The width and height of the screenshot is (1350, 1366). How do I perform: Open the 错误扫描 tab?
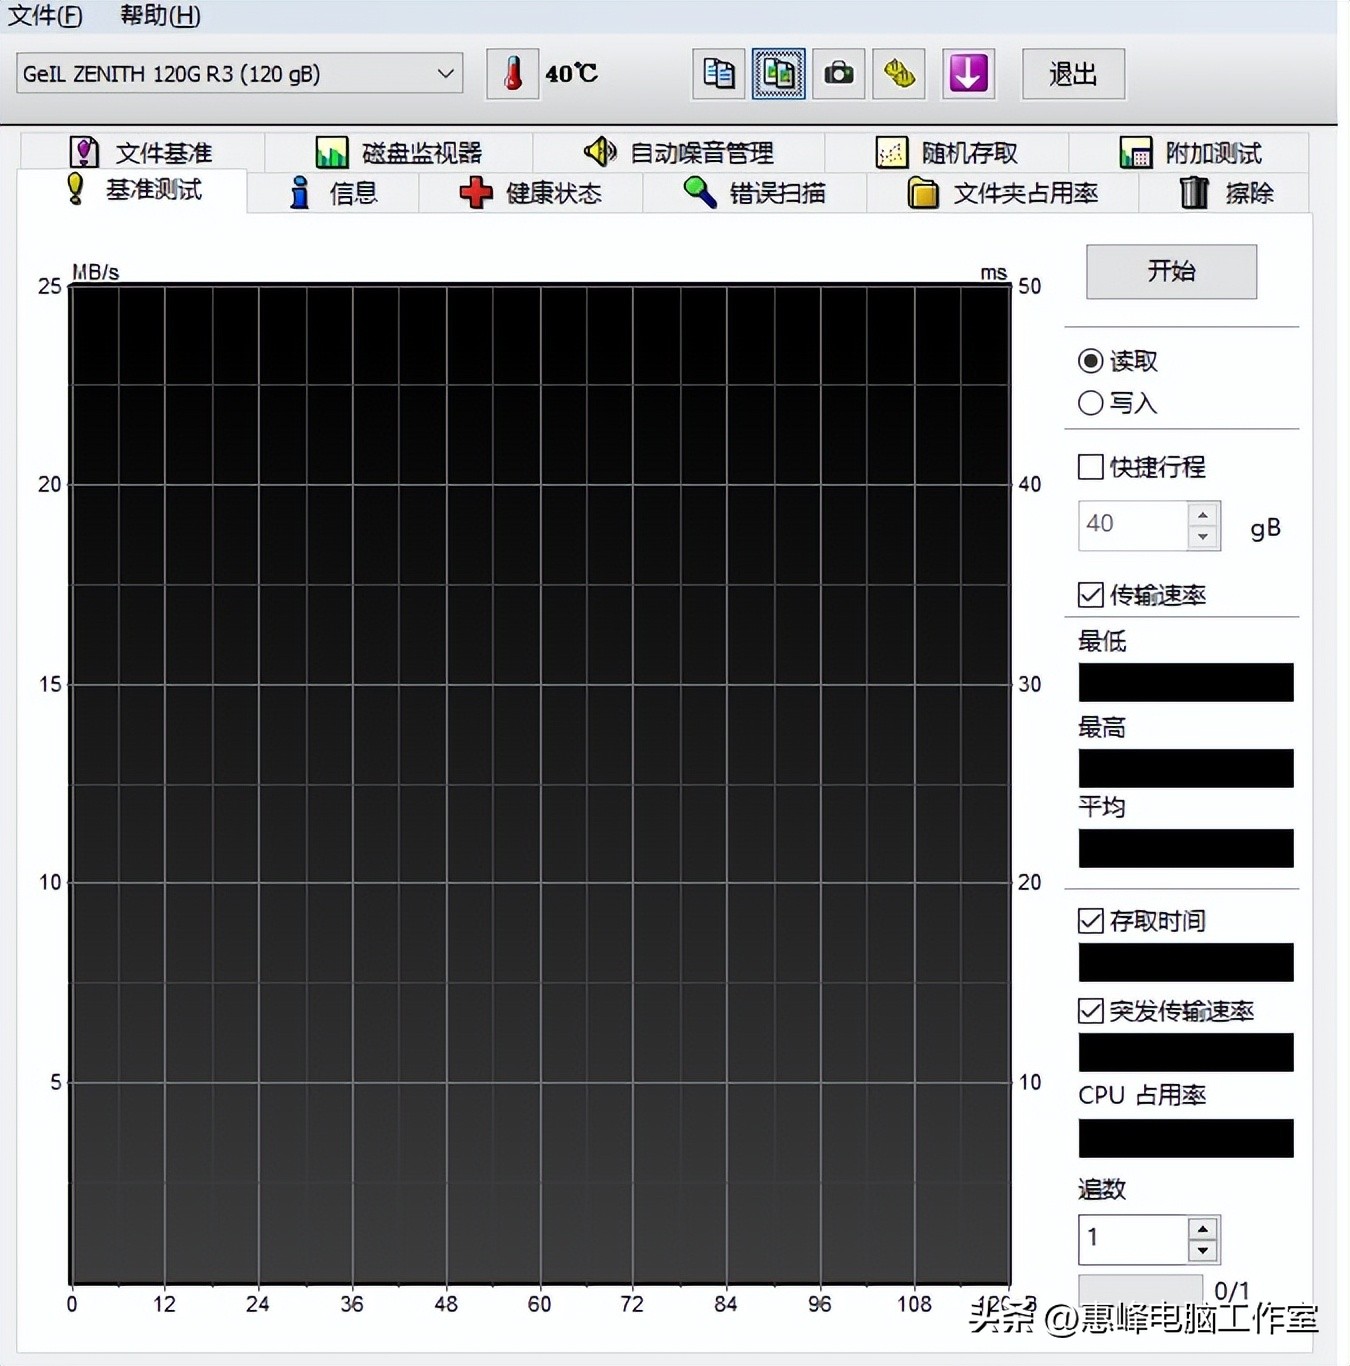[x=789, y=192]
